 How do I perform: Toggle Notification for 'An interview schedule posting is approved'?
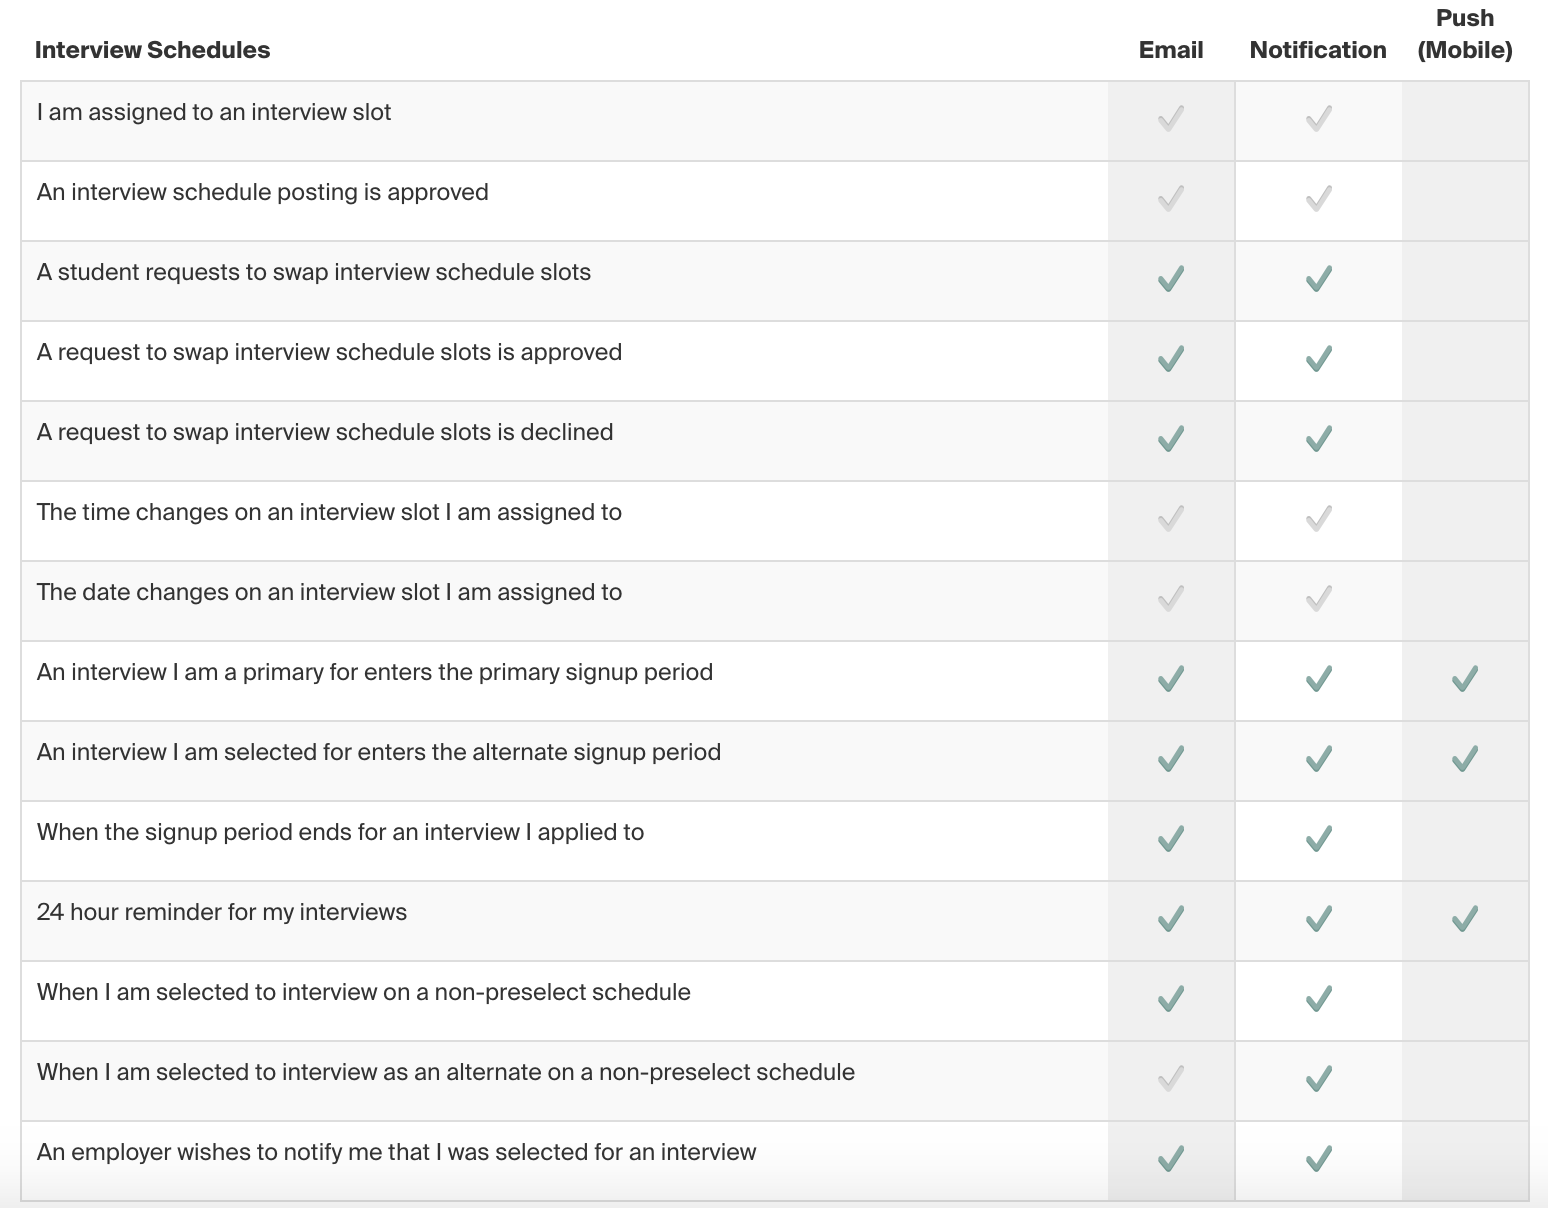pyautogui.click(x=1319, y=198)
